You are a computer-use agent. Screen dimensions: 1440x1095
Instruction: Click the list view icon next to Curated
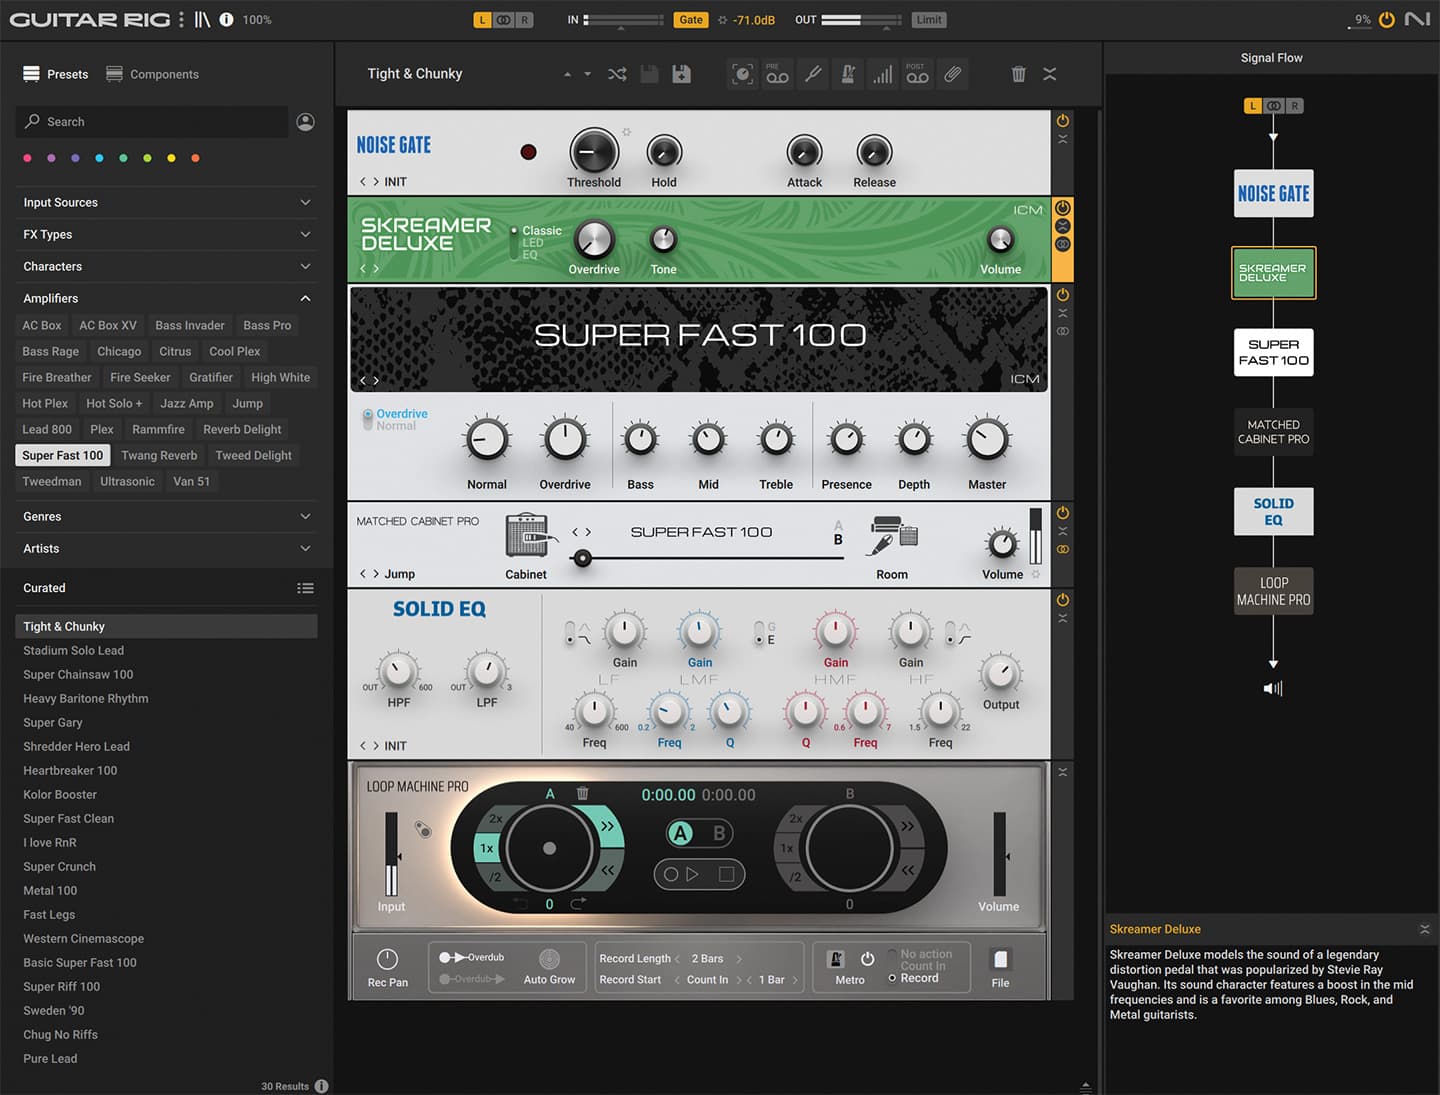(306, 588)
